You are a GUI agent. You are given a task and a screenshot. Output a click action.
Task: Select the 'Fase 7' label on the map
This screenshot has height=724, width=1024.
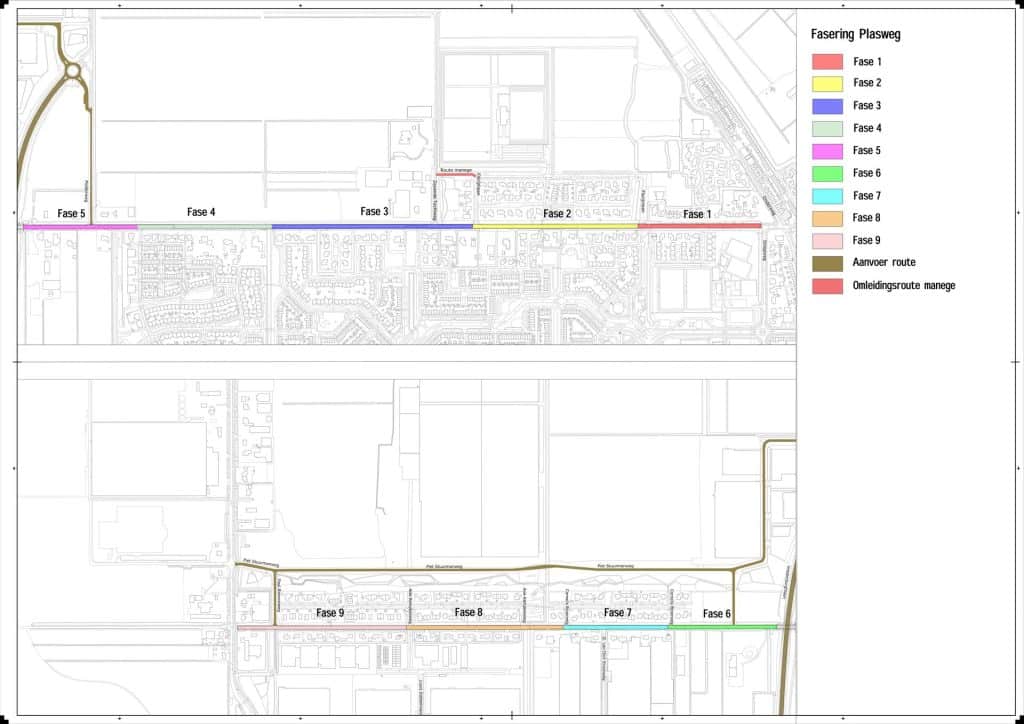pos(618,612)
